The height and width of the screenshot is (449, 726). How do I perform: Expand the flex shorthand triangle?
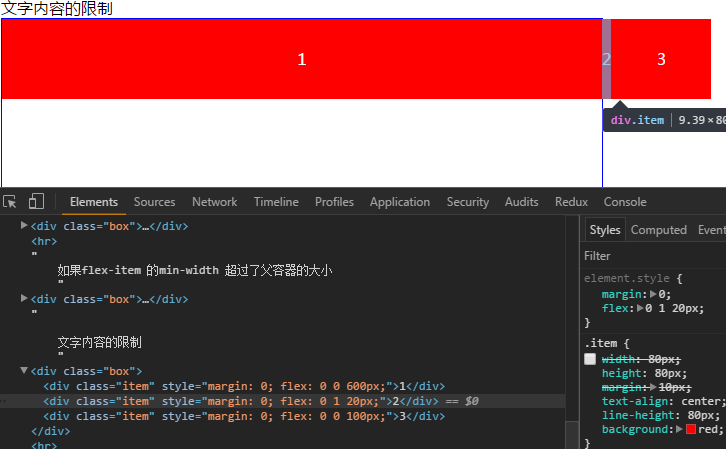(x=640, y=308)
